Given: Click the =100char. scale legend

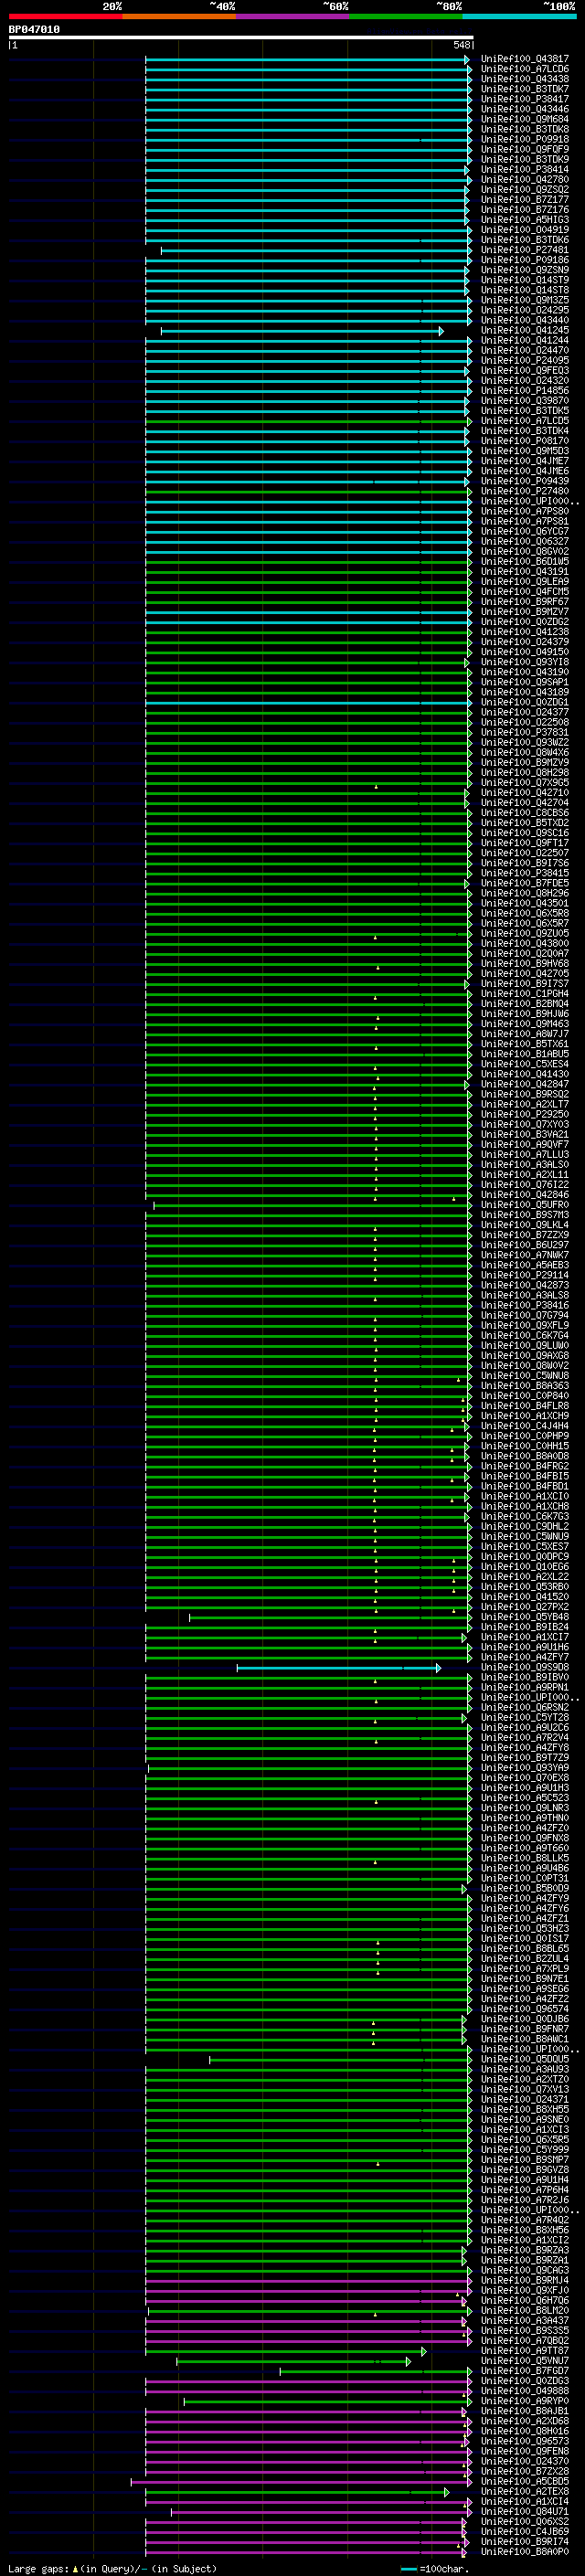Looking at the screenshot, I should coord(435,2569).
